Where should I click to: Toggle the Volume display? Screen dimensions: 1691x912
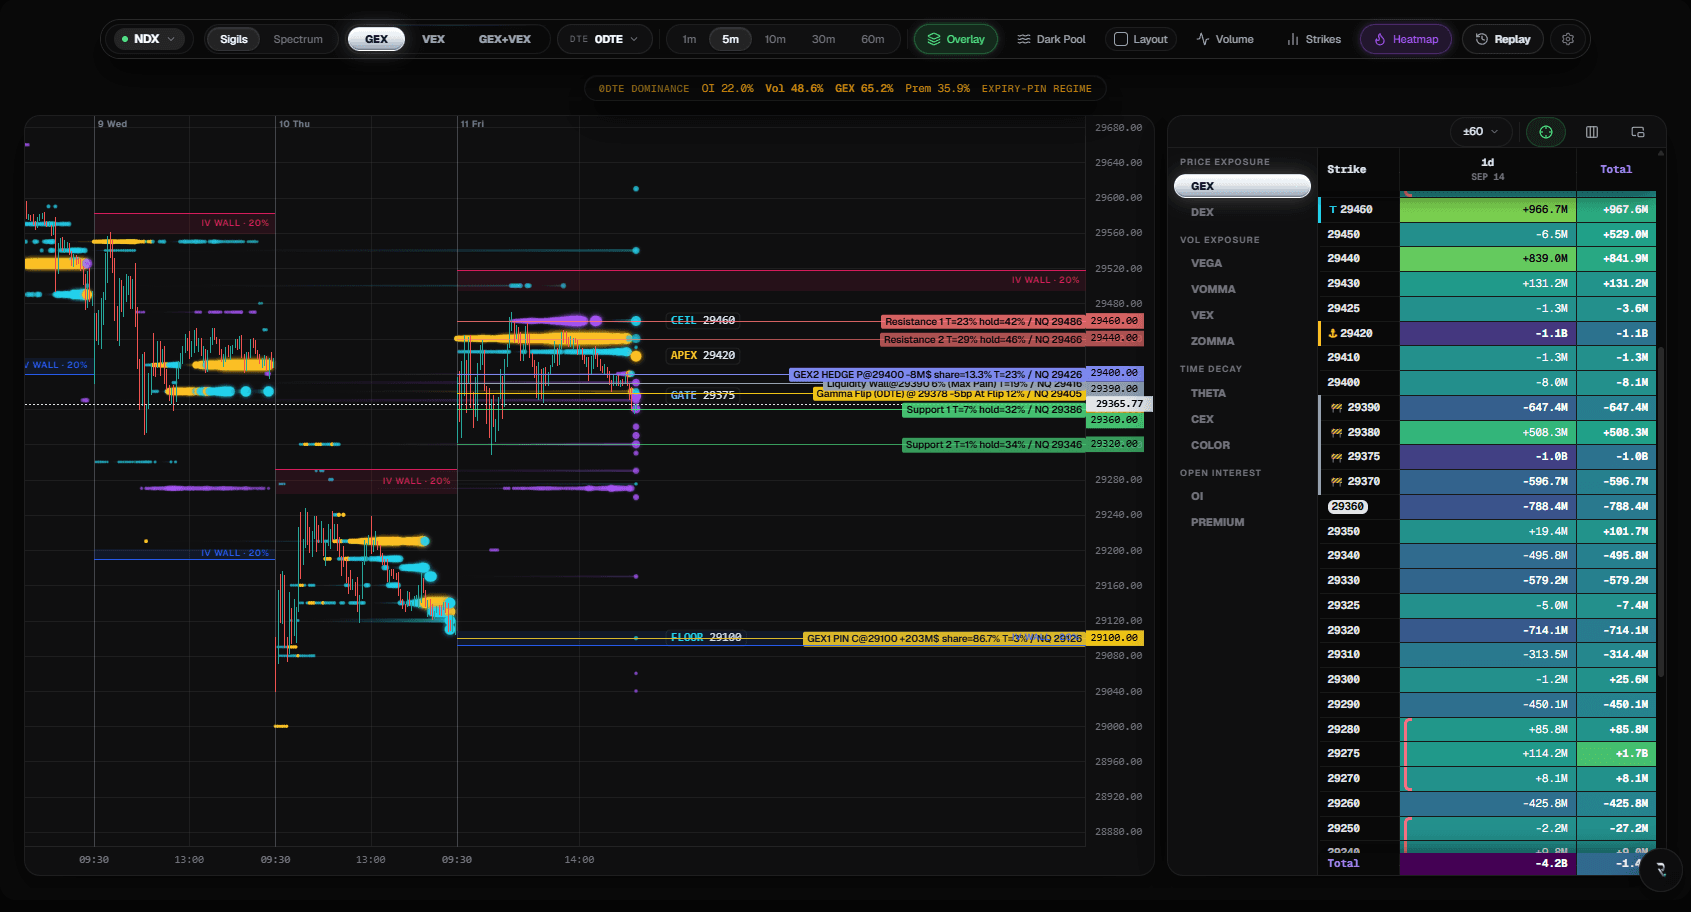click(x=1225, y=39)
